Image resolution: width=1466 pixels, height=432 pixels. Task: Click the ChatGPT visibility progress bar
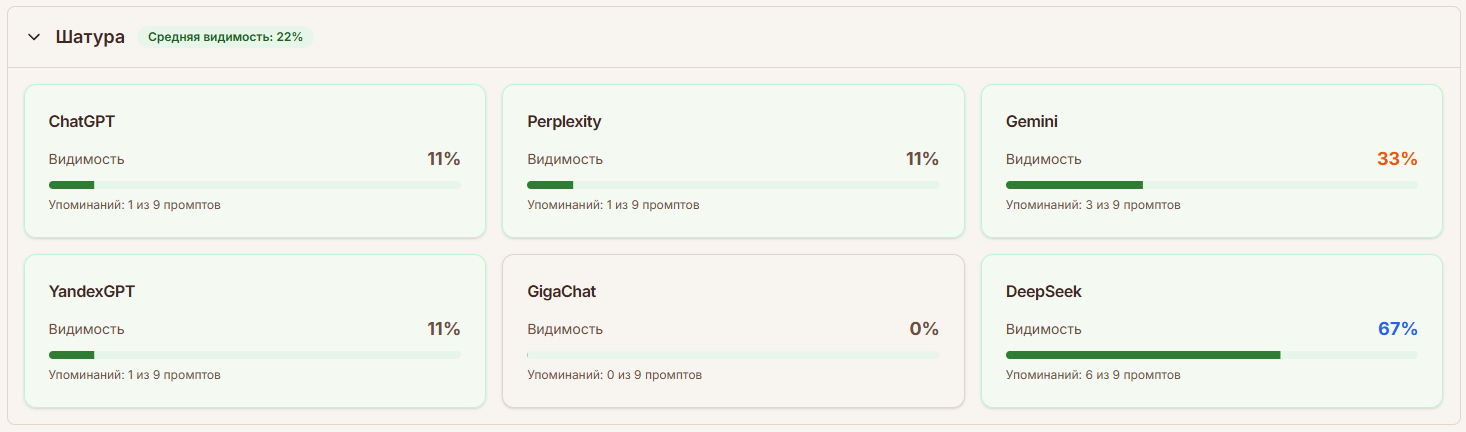254,185
